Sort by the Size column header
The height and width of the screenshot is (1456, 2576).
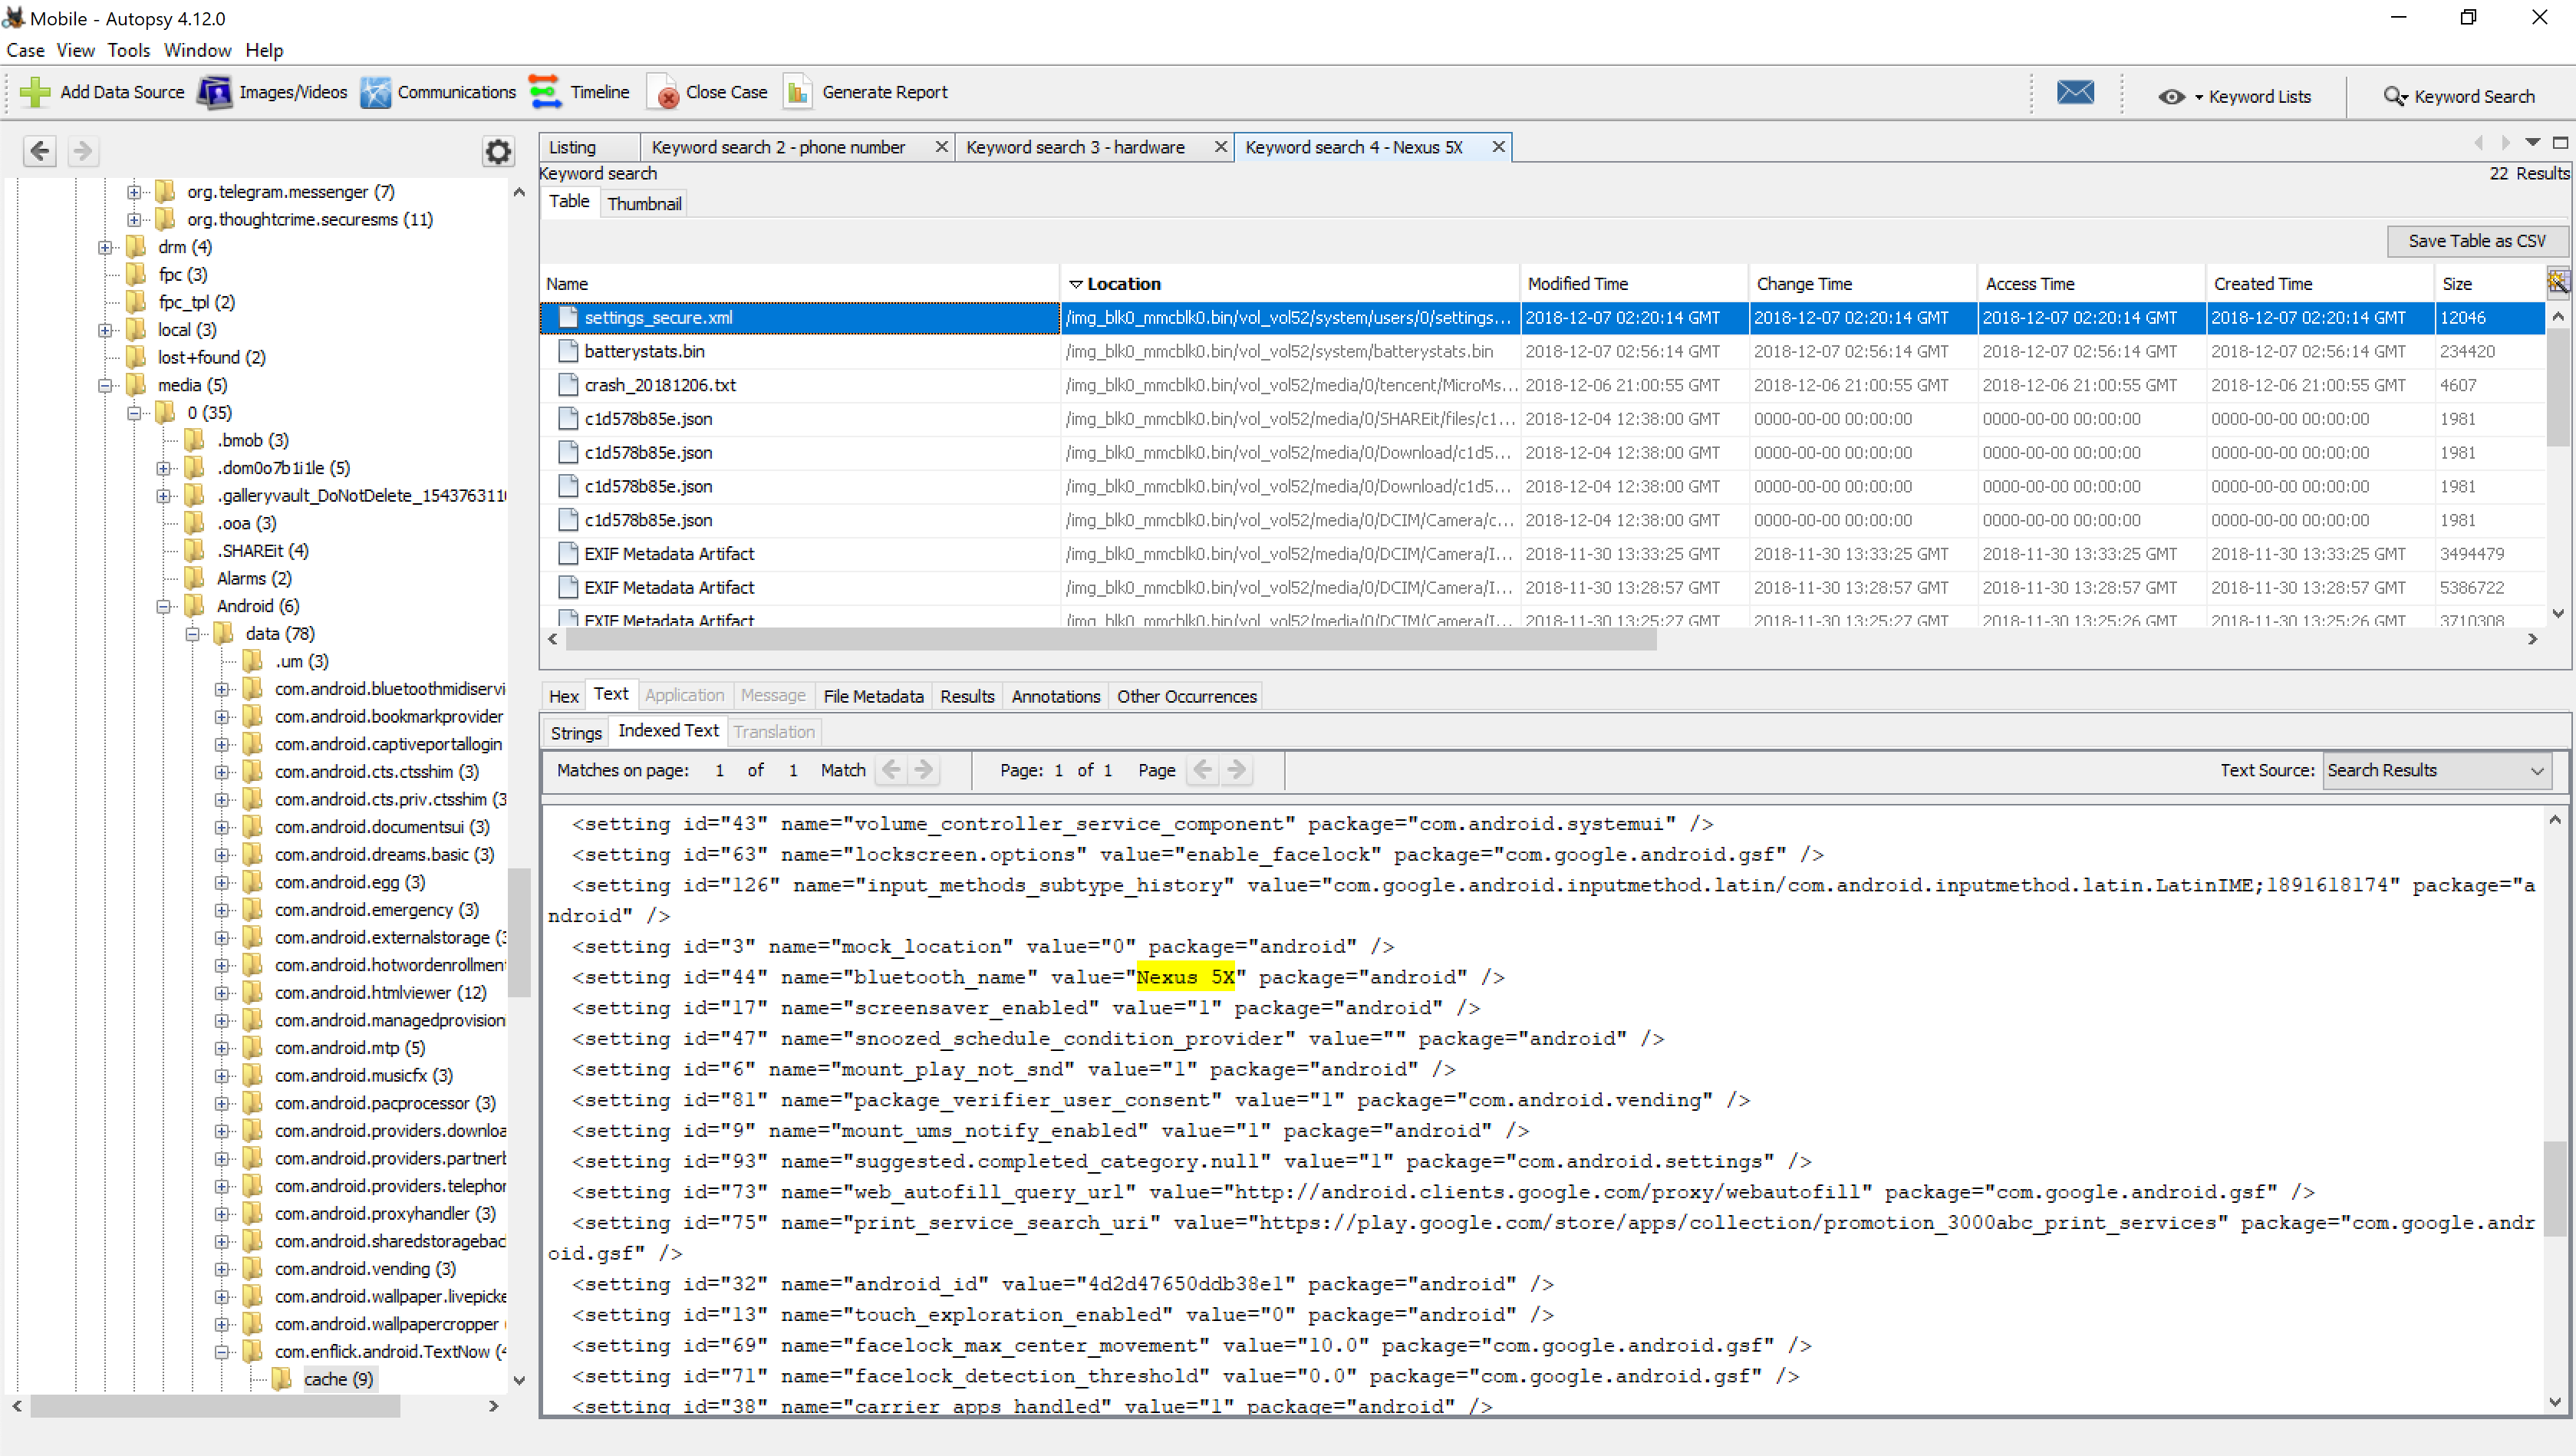[x=2490, y=284]
